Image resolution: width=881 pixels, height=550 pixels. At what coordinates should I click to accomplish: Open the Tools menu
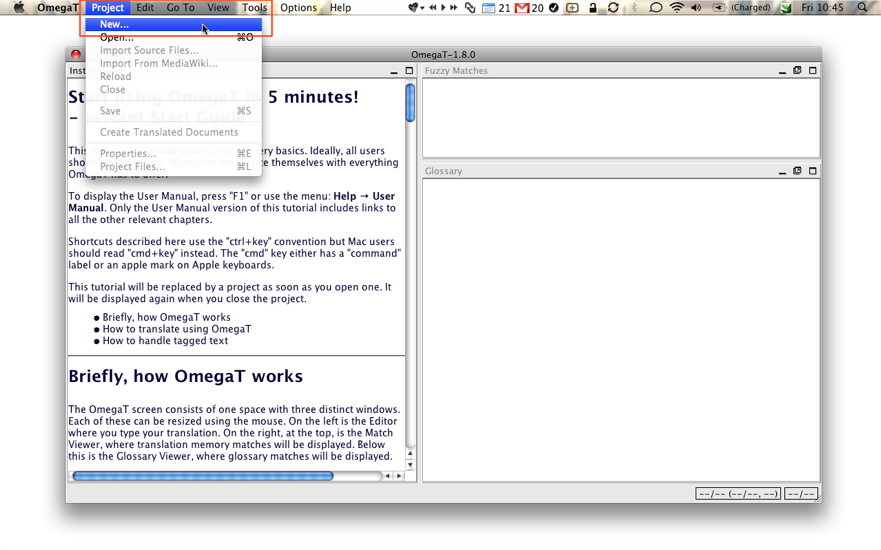(255, 7)
